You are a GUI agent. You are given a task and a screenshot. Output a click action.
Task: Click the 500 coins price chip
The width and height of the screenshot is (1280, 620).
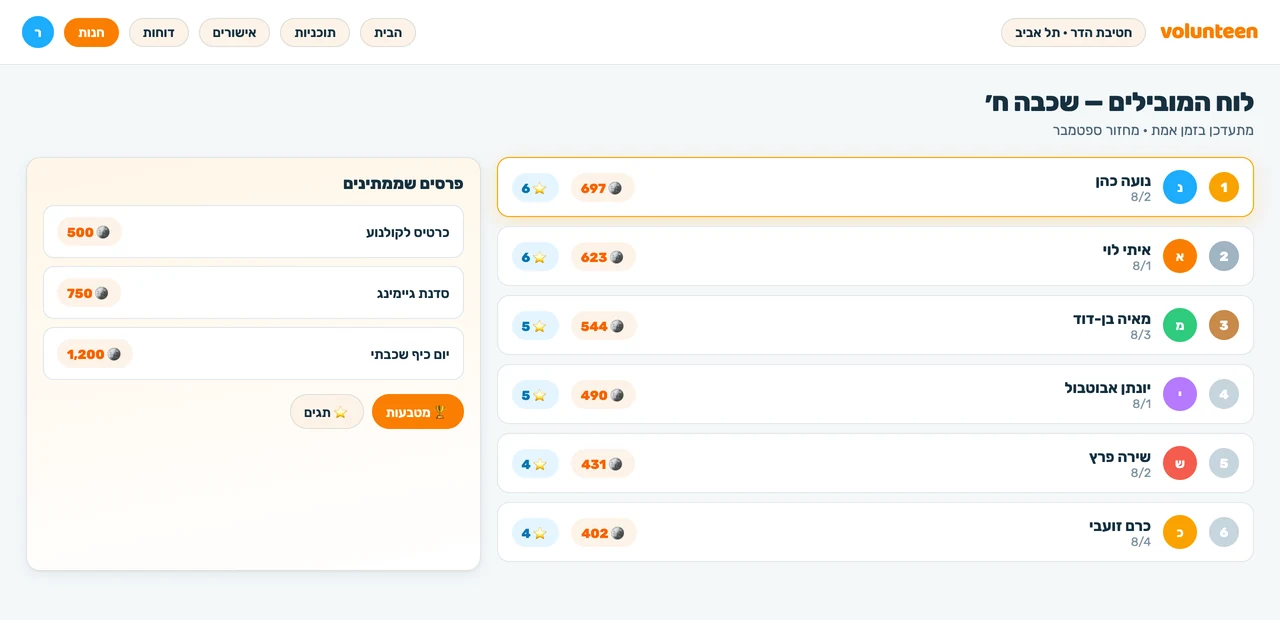click(x=89, y=232)
